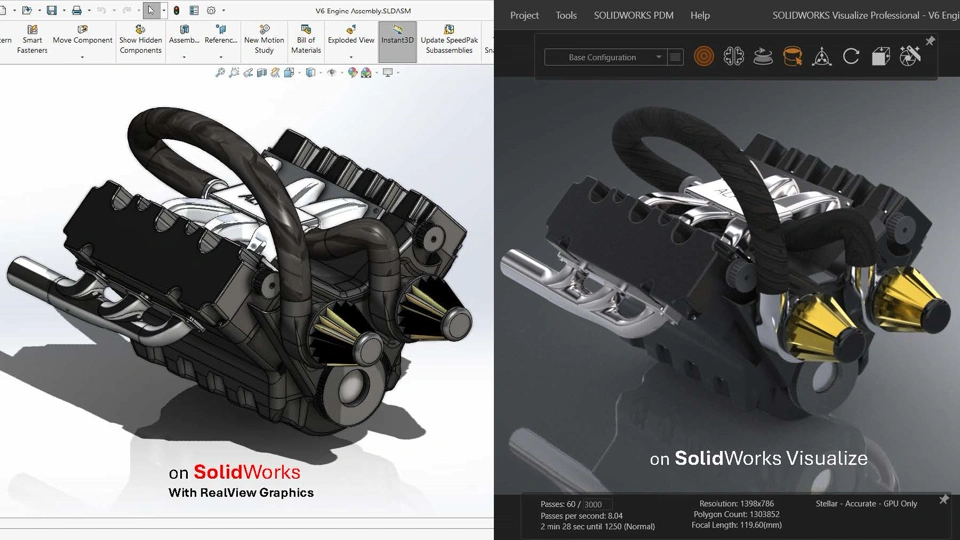960x540 pixels.
Task: Click Dynamic Annotation Views icon
Action: pyautogui.click(x=276, y=72)
